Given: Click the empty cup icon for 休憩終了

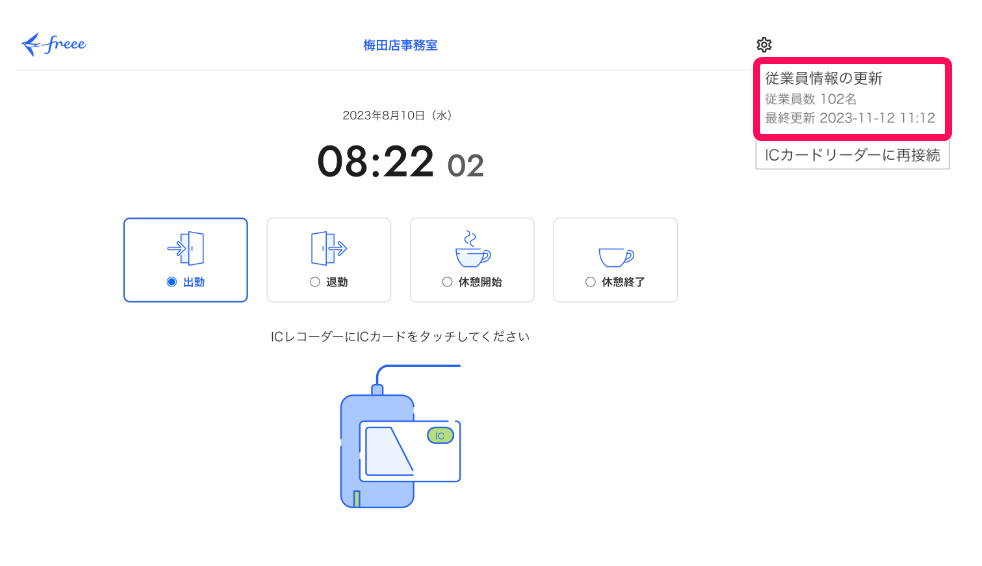Looking at the screenshot, I should 616,257.
